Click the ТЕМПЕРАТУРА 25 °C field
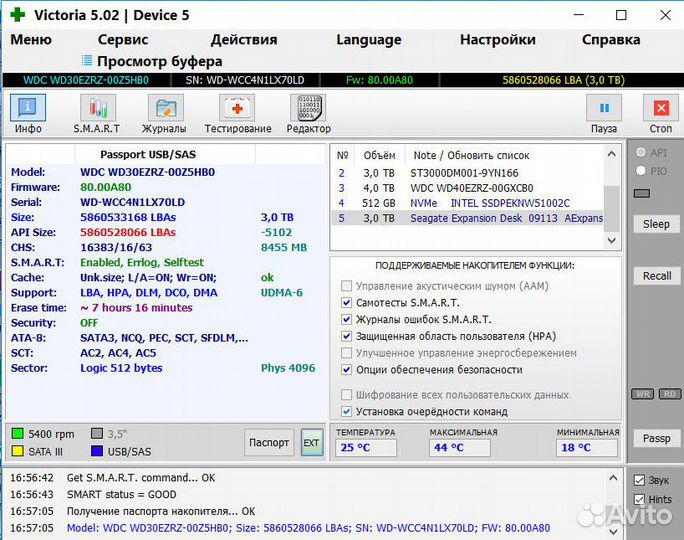This screenshot has width=684, height=540. pos(366,448)
